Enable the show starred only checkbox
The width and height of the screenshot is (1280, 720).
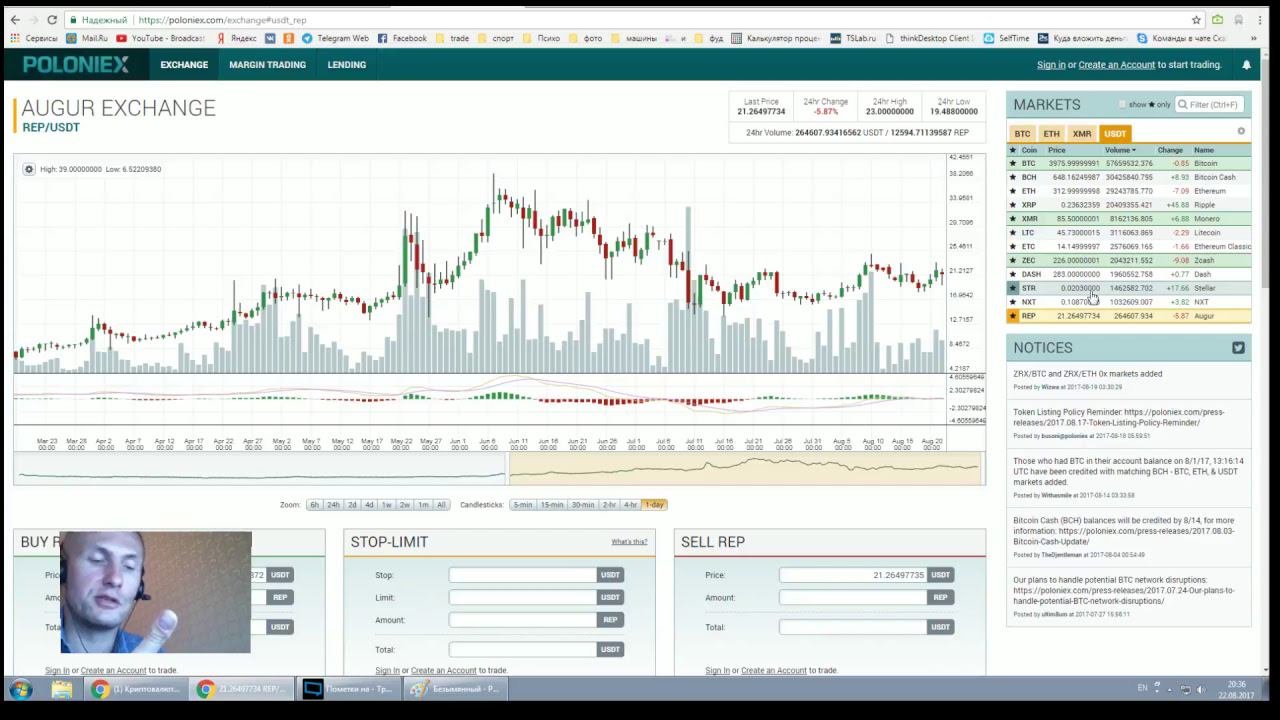pos(1122,104)
